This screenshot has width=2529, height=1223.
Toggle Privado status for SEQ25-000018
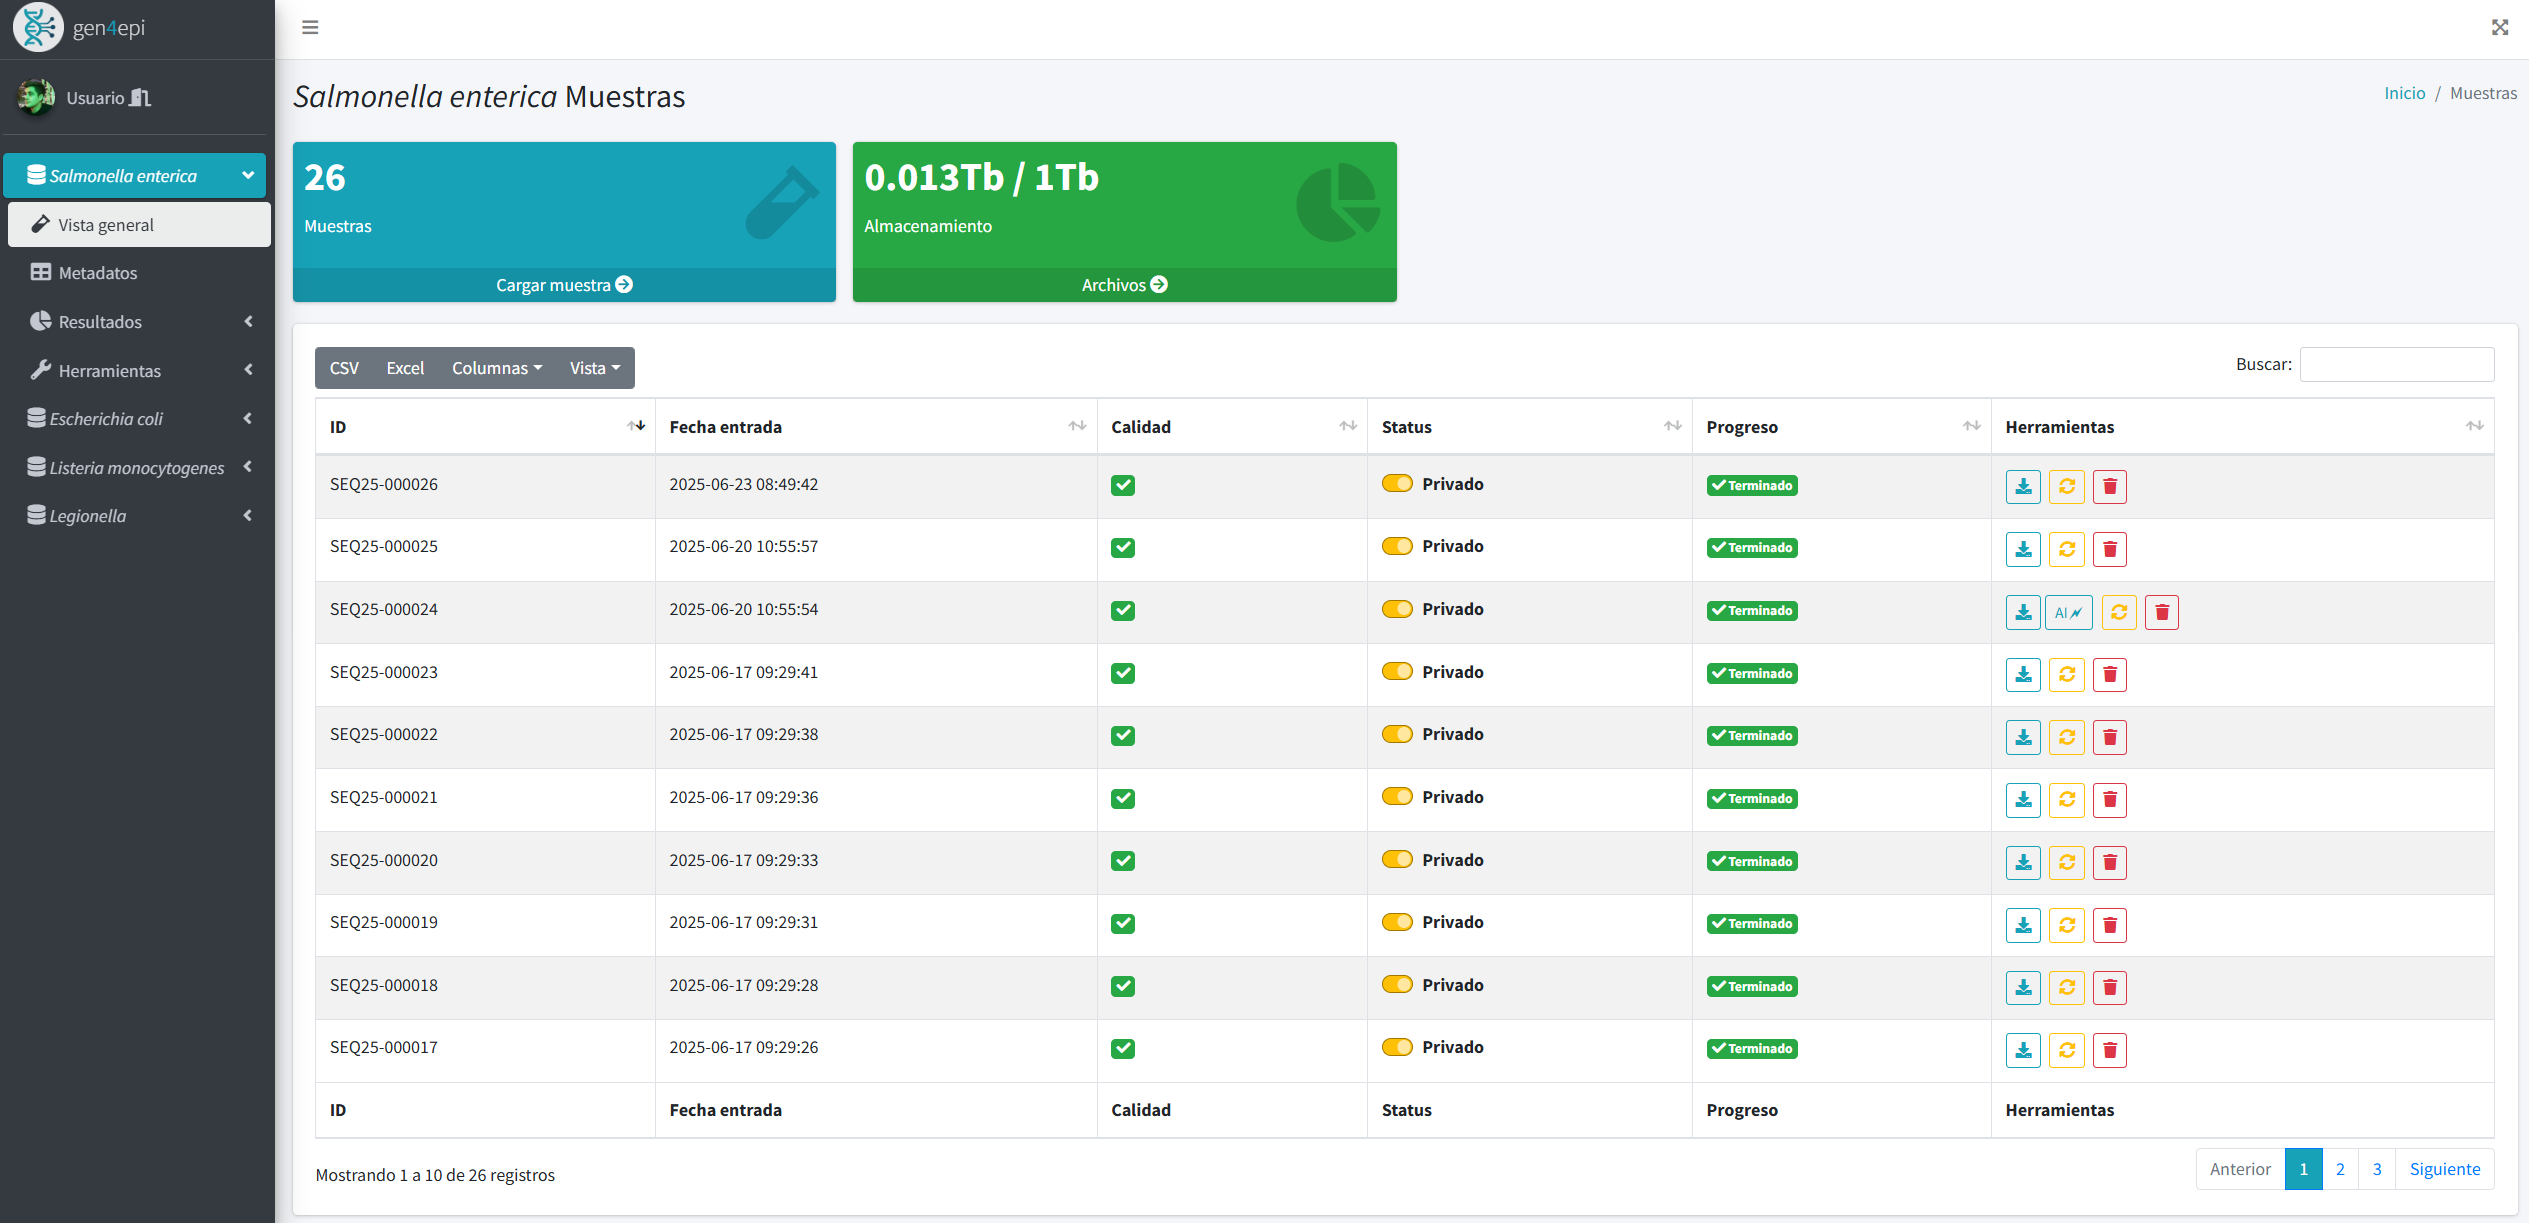pos(1396,985)
